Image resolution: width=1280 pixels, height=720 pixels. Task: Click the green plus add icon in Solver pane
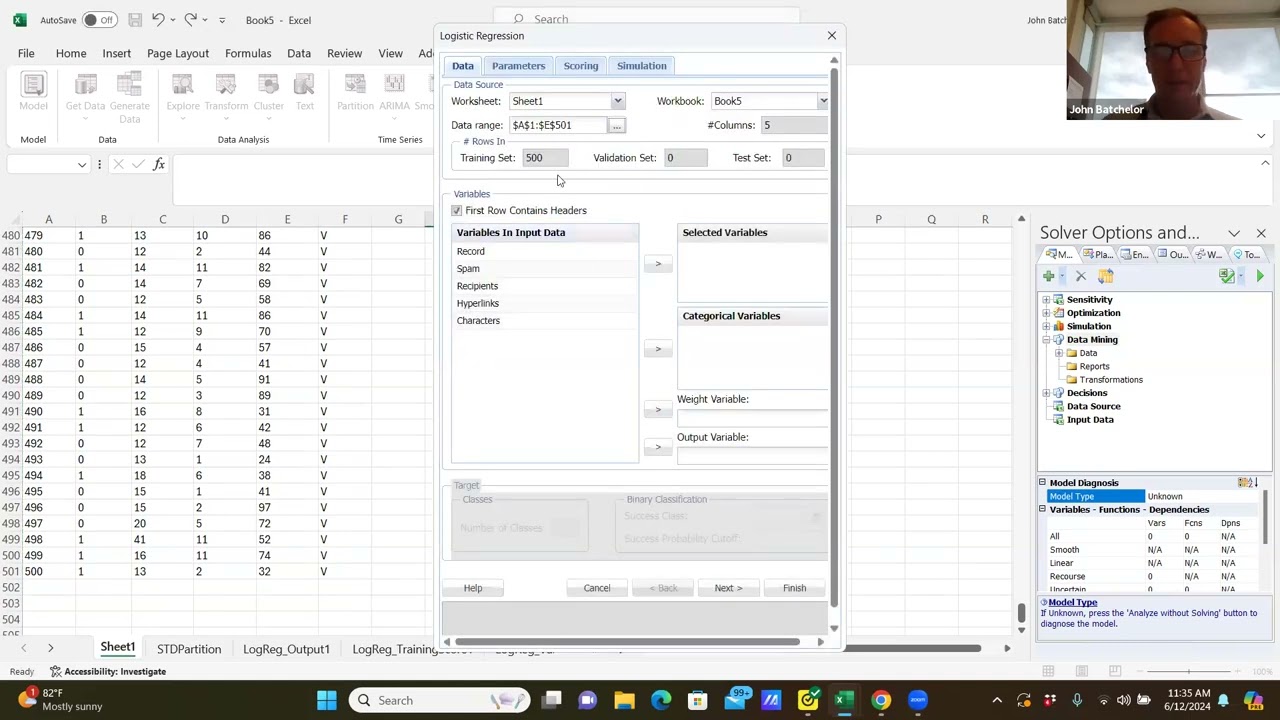coord(1048,276)
